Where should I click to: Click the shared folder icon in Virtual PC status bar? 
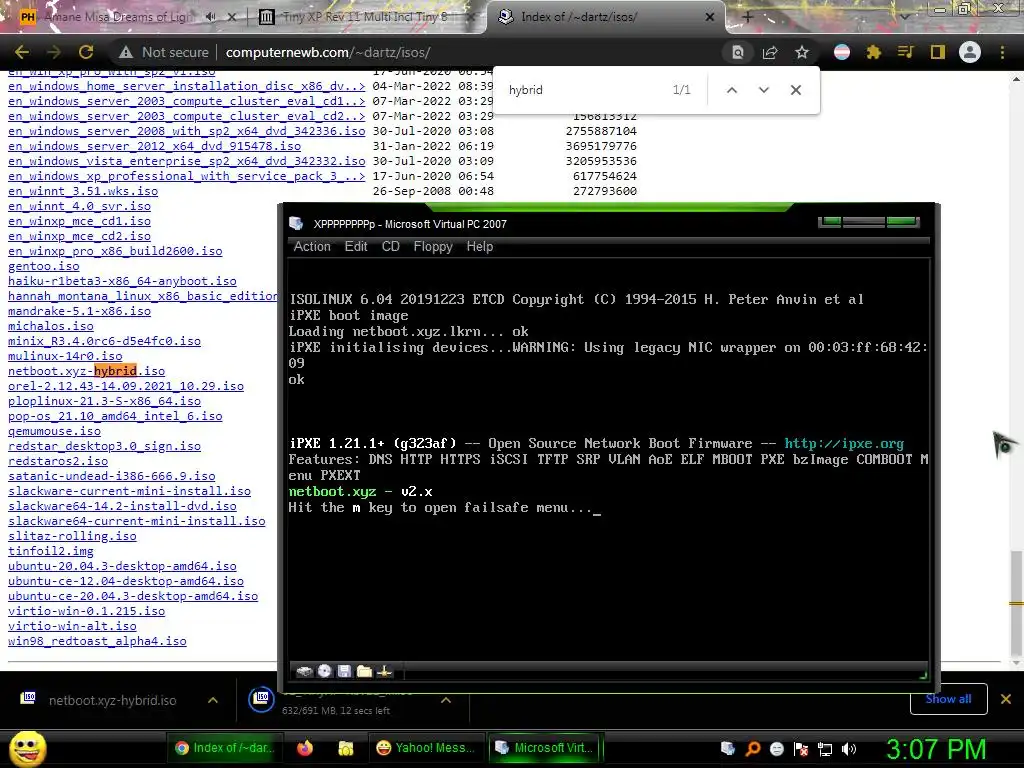pyautogui.click(x=364, y=671)
